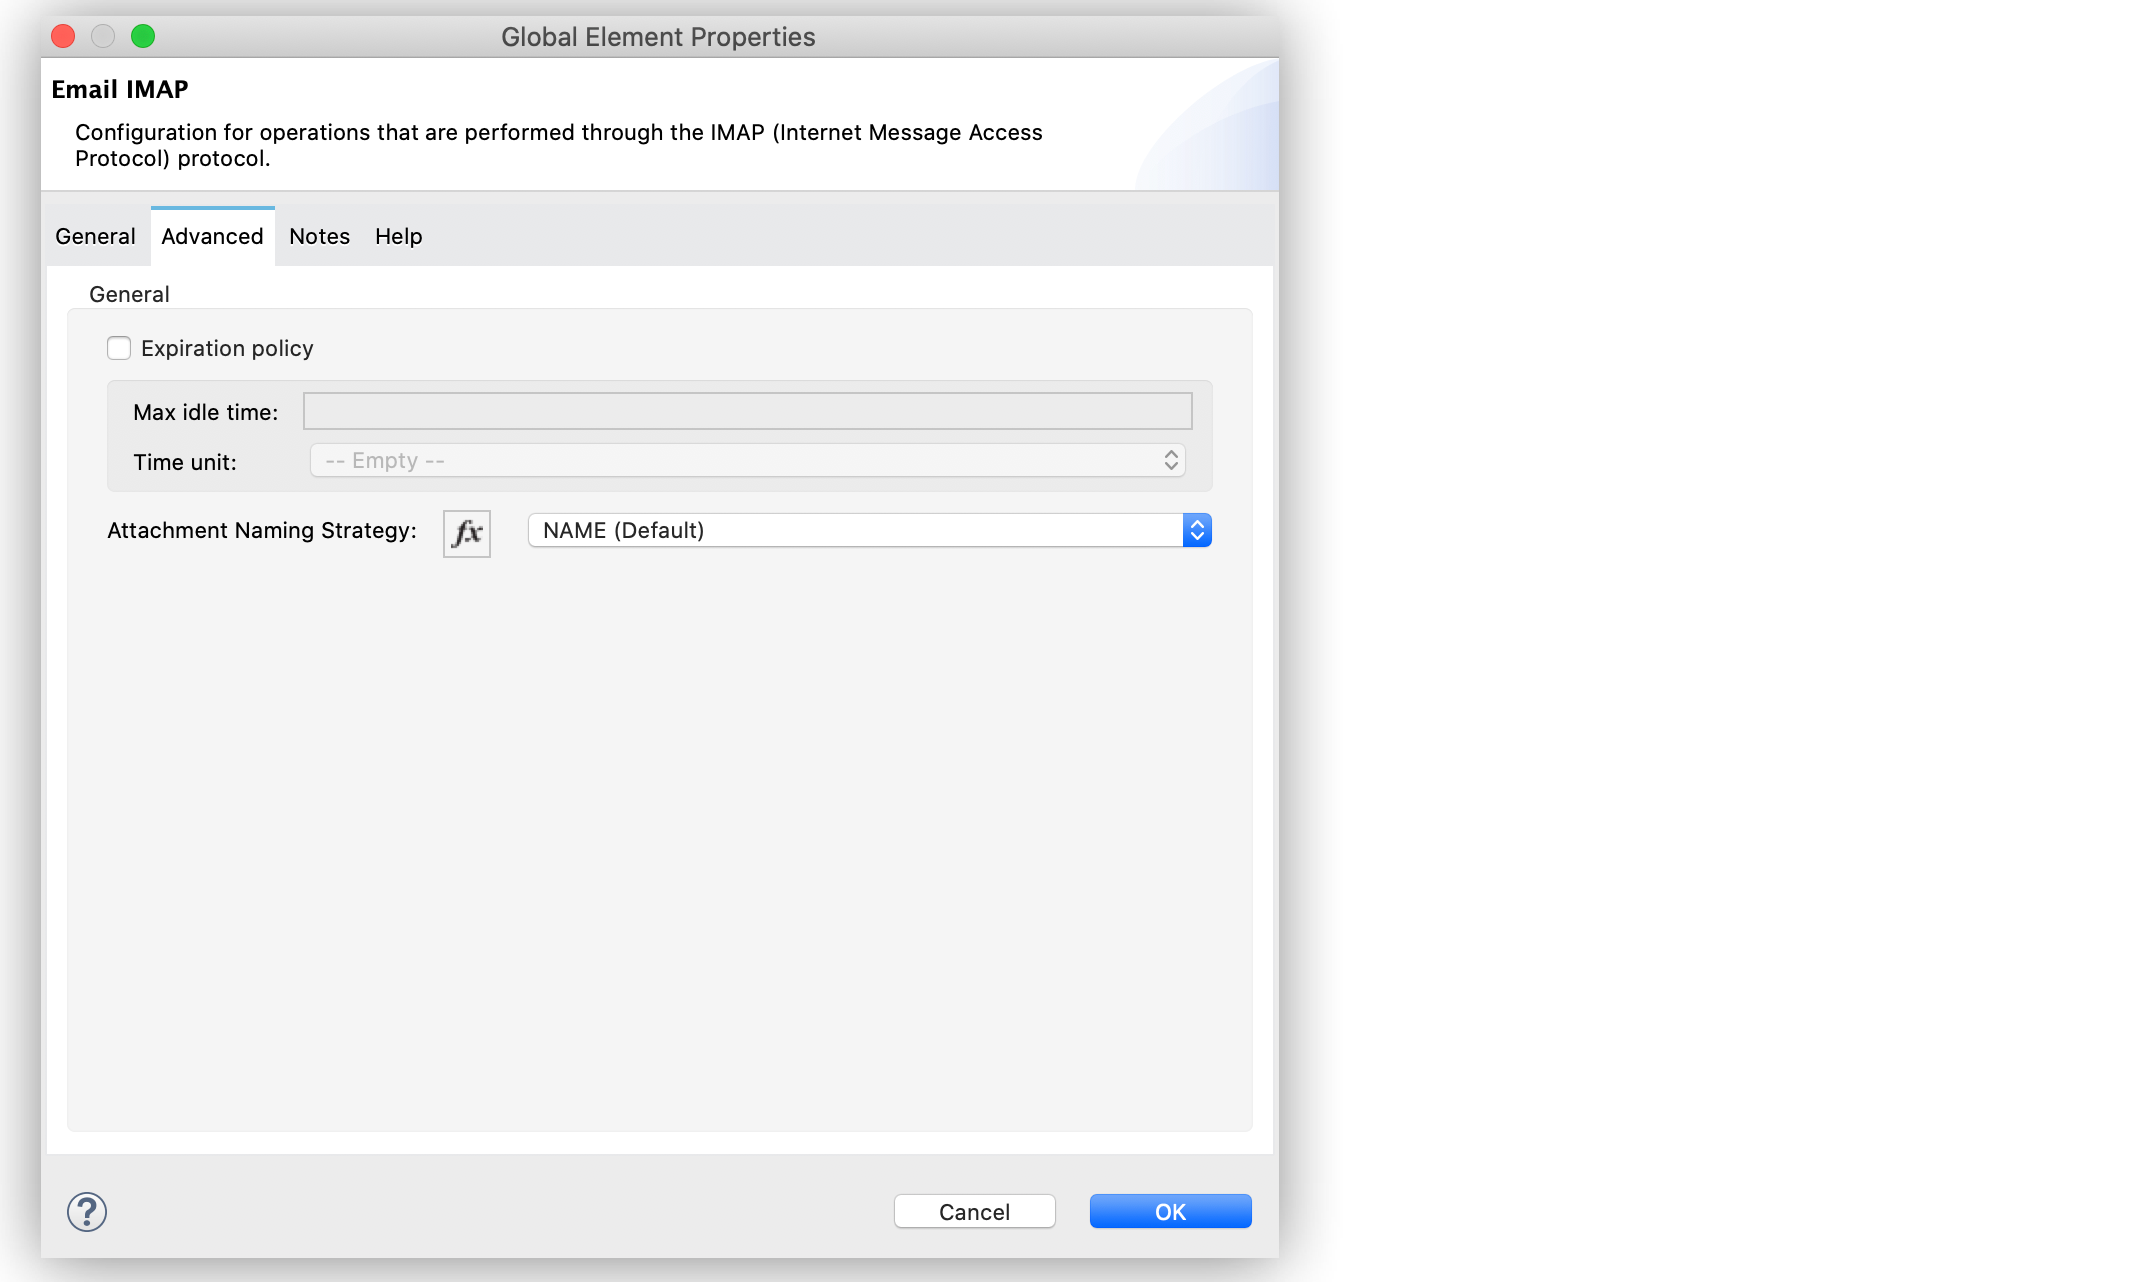The image size is (2142, 1282).
Task: Open the help documentation panel
Action: click(397, 237)
